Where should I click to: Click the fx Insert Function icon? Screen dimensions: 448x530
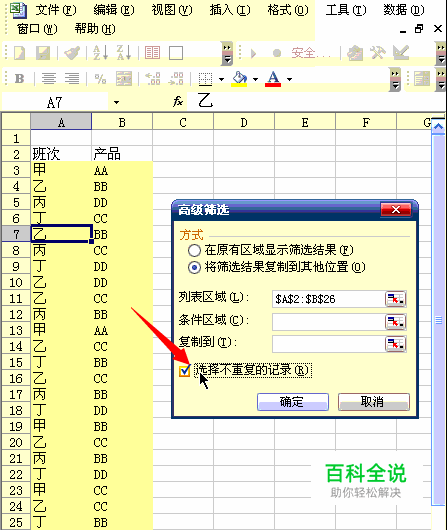[x=178, y=101]
